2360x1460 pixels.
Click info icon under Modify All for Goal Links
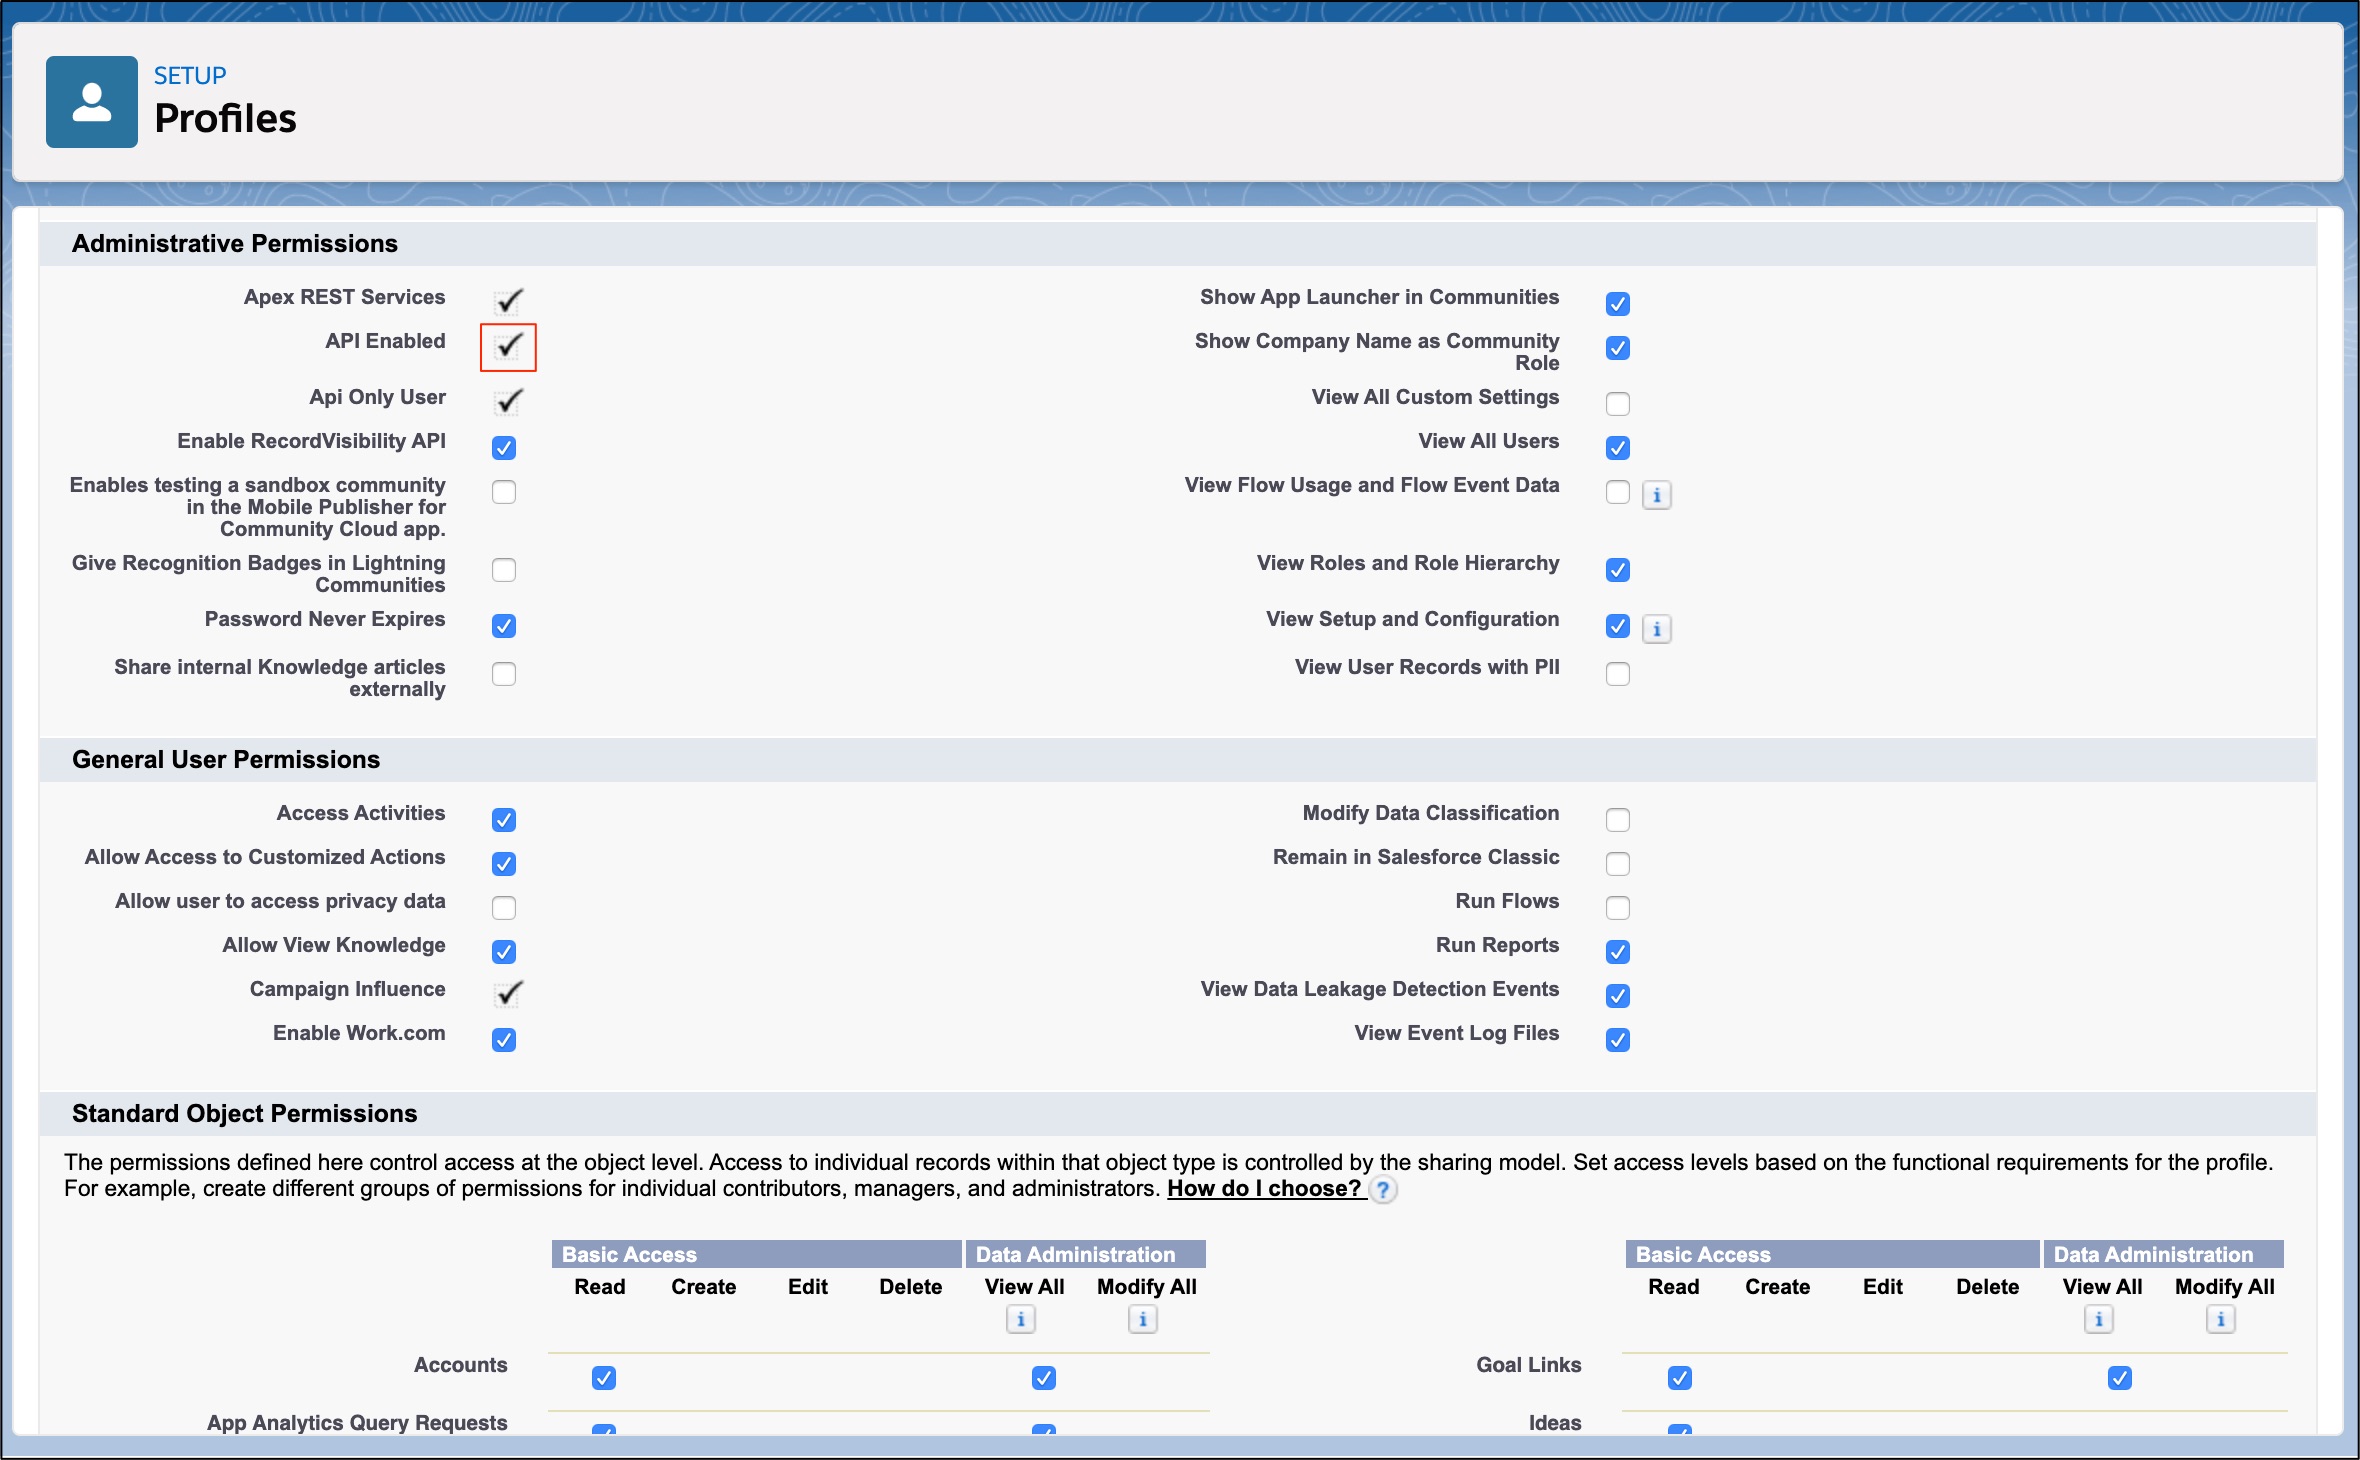tap(2221, 1319)
